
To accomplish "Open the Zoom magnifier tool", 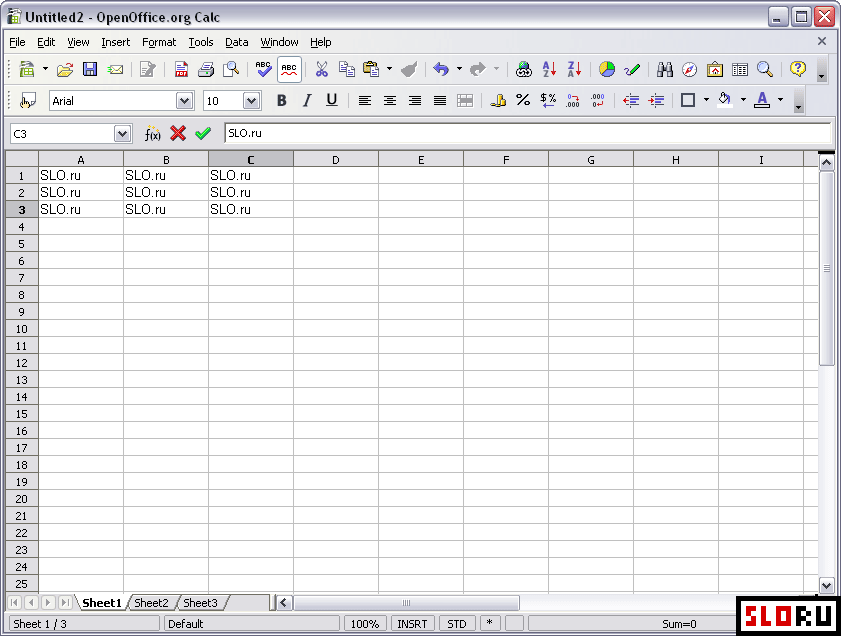I will 765,69.
